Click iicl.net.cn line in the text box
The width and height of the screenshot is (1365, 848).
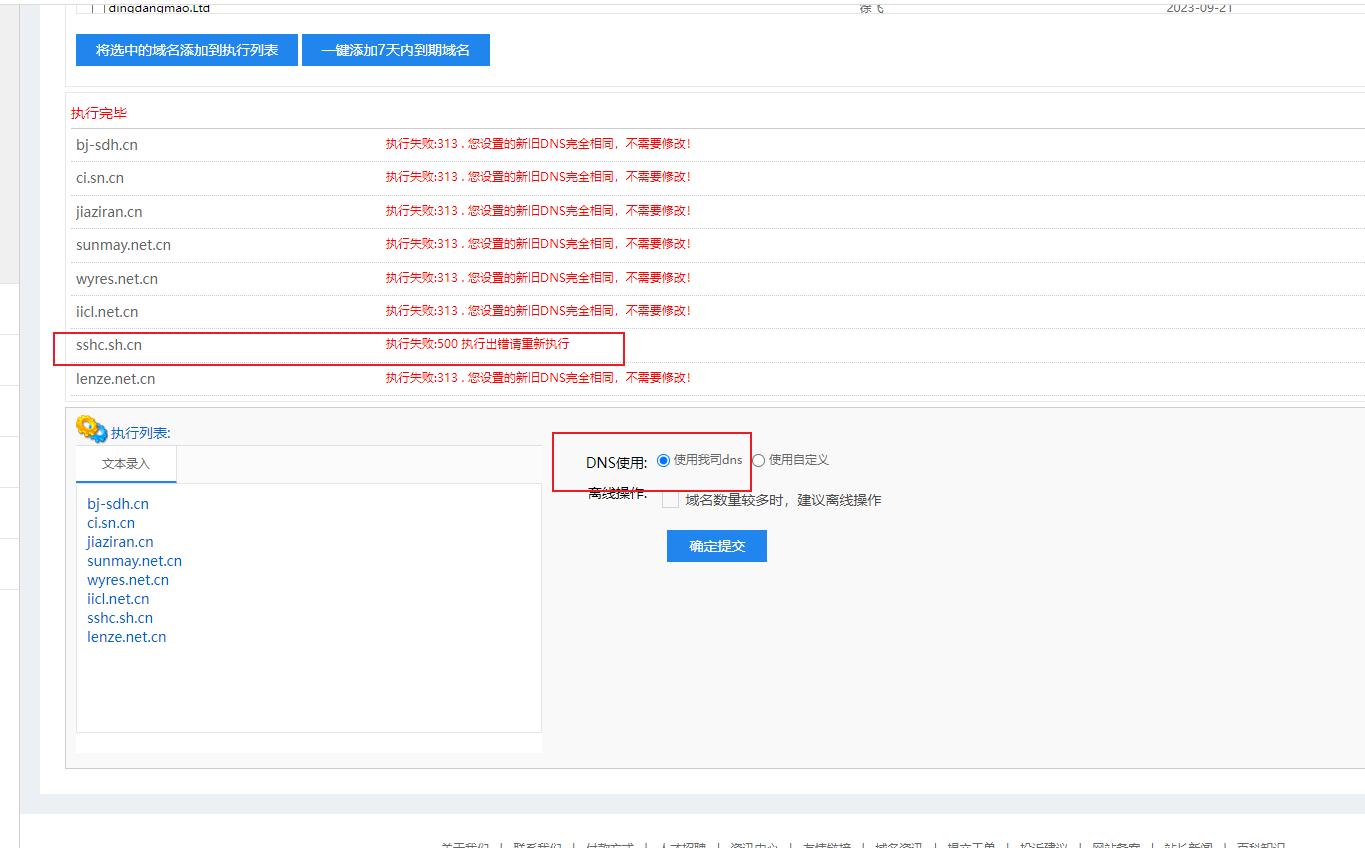click(118, 599)
